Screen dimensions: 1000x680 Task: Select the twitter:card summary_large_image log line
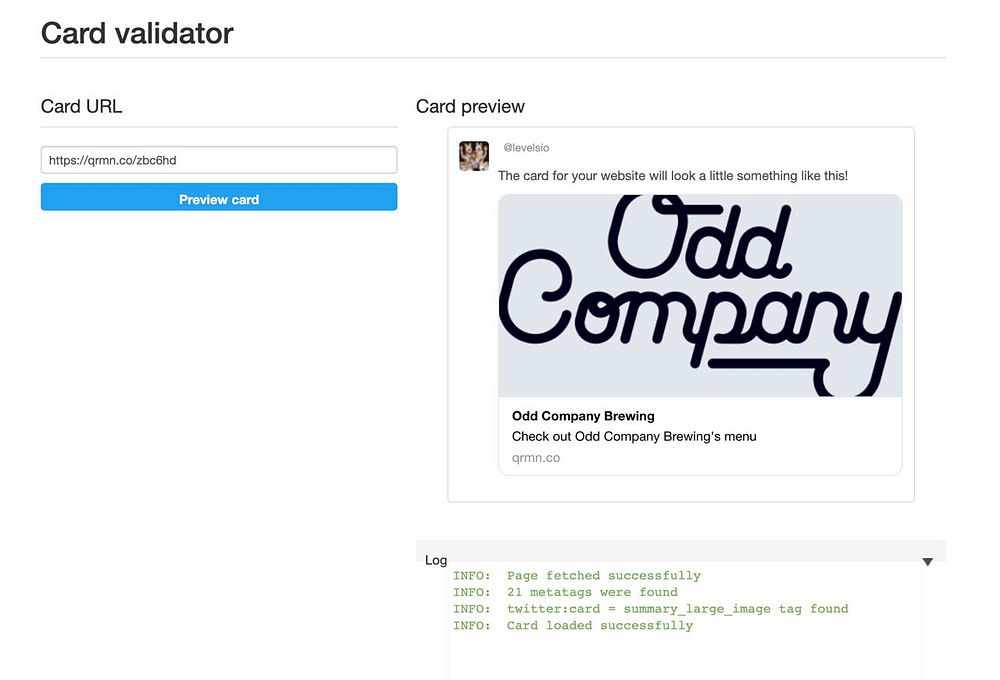[651, 609]
